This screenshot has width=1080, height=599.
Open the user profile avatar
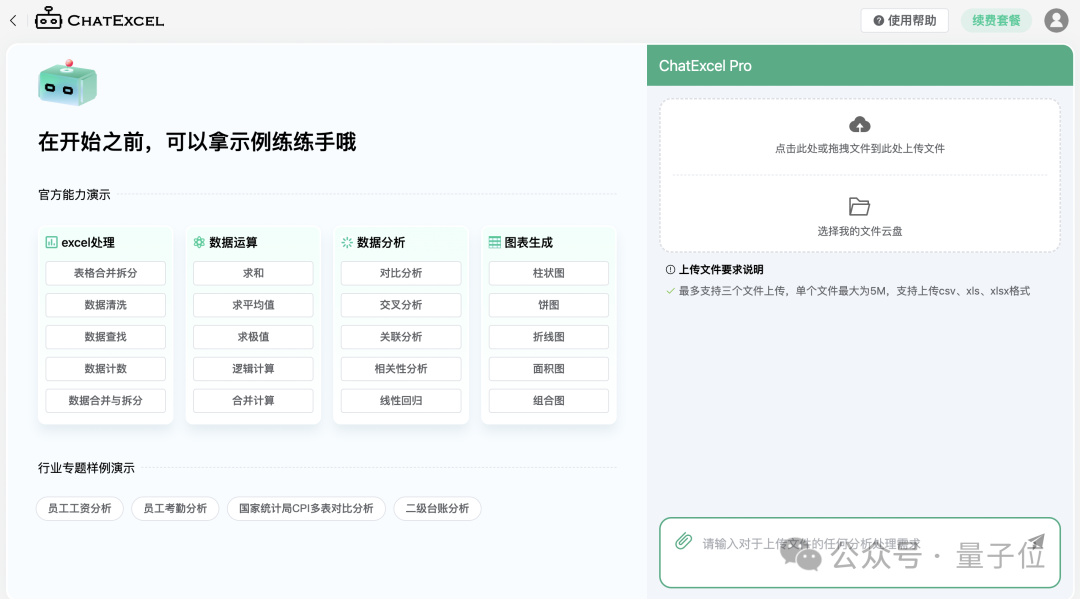coord(1056,21)
